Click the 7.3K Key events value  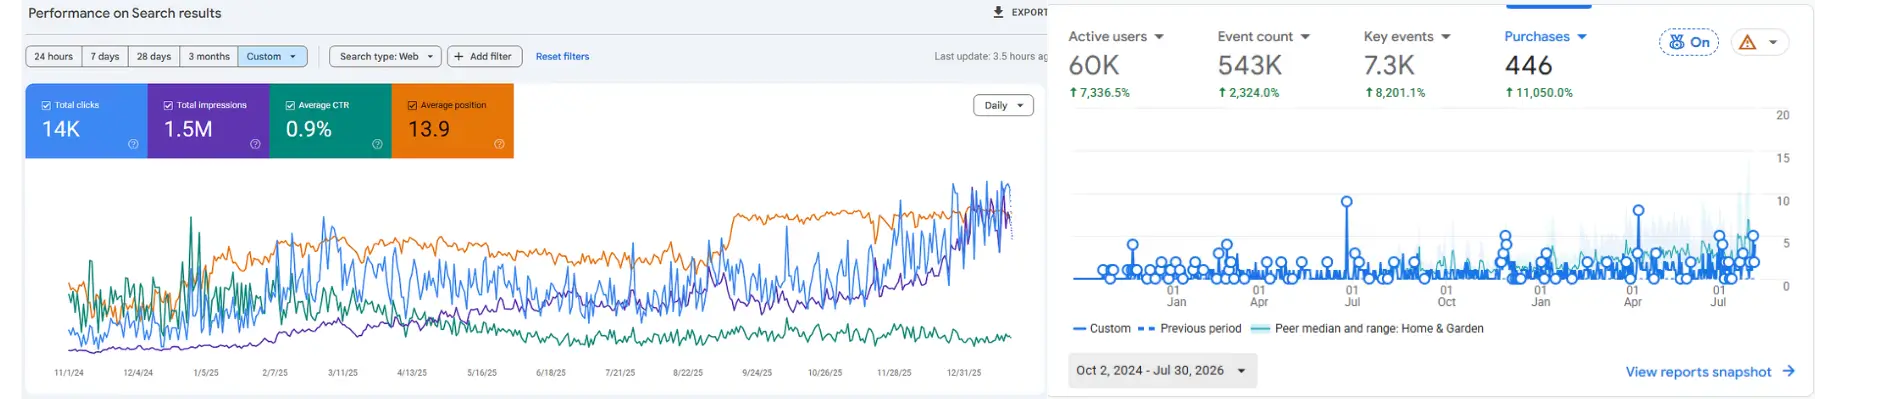click(x=1389, y=65)
